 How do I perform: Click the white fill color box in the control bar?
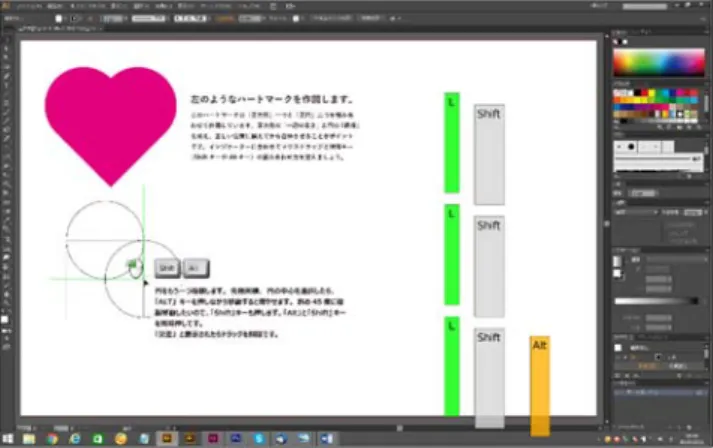[x=59, y=19]
